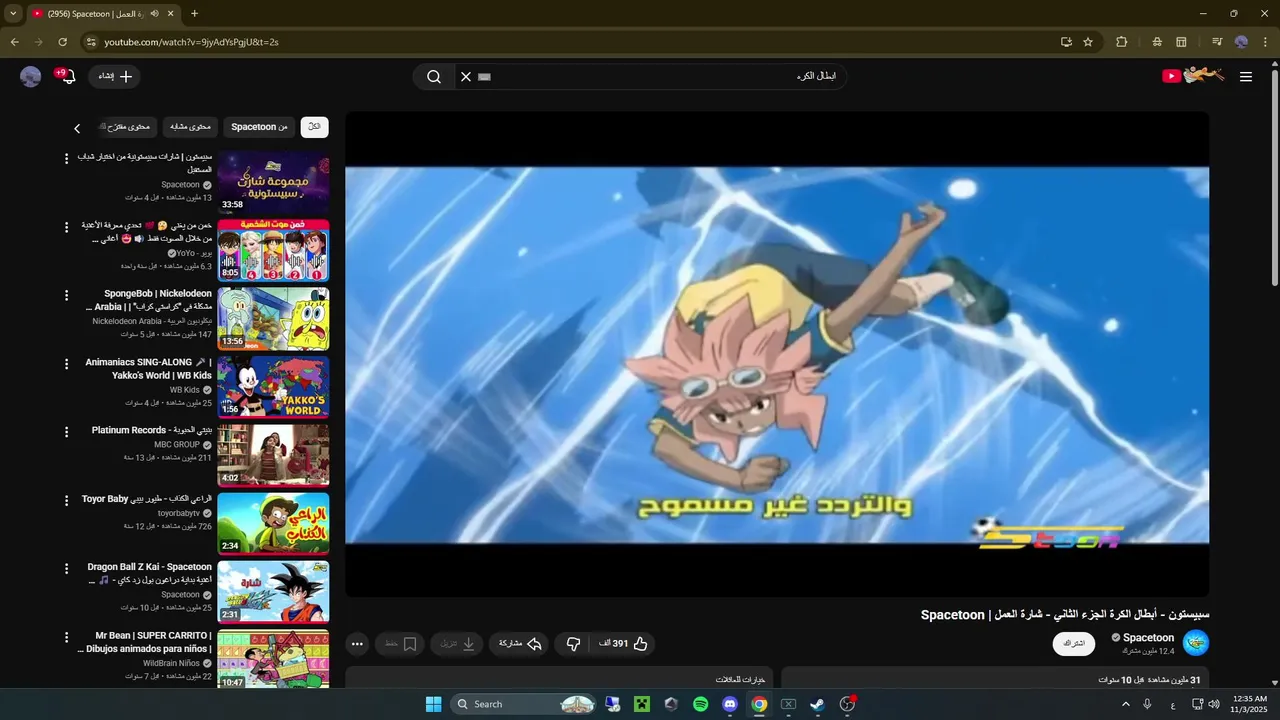Image resolution: width=1280 pixels, height=720 pixels.
Task: Install app icon in address bar
Action: [1066, 42]
